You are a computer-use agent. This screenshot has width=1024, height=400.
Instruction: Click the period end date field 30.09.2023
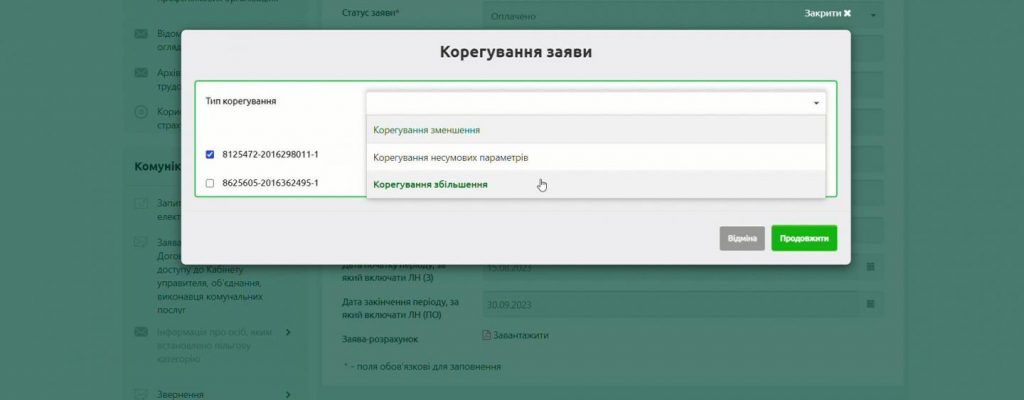click(x=670, y=303)
